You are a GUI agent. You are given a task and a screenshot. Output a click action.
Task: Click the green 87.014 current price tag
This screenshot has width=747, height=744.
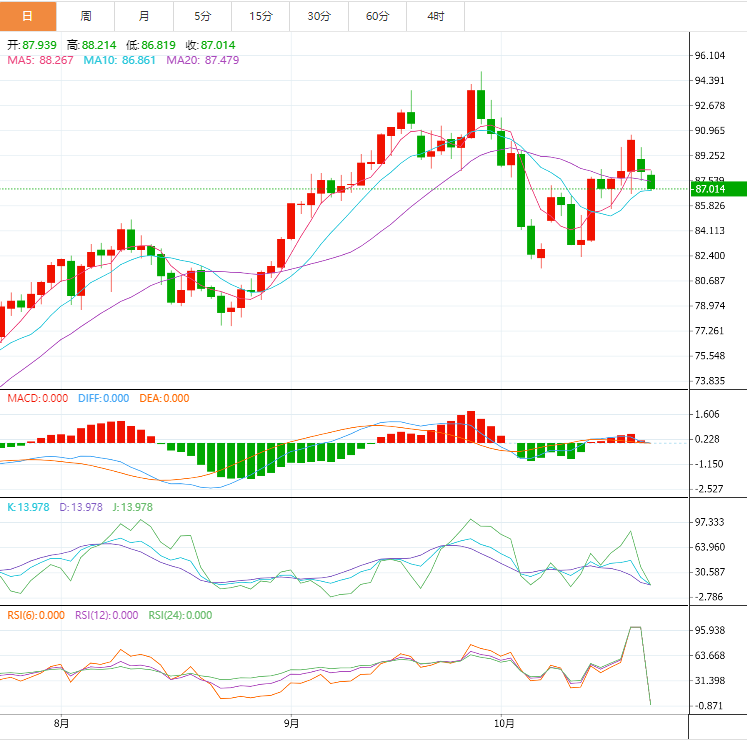click(717, 189)
